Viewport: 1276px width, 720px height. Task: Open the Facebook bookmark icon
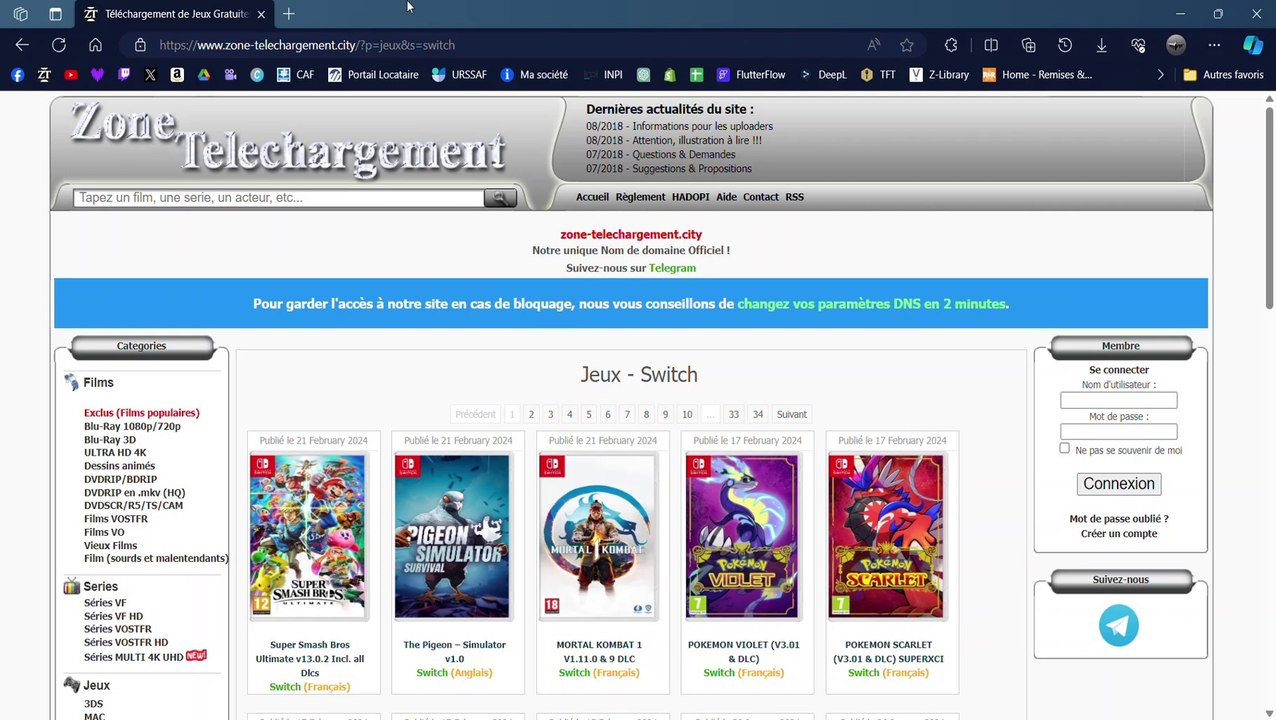click(17, 74)
